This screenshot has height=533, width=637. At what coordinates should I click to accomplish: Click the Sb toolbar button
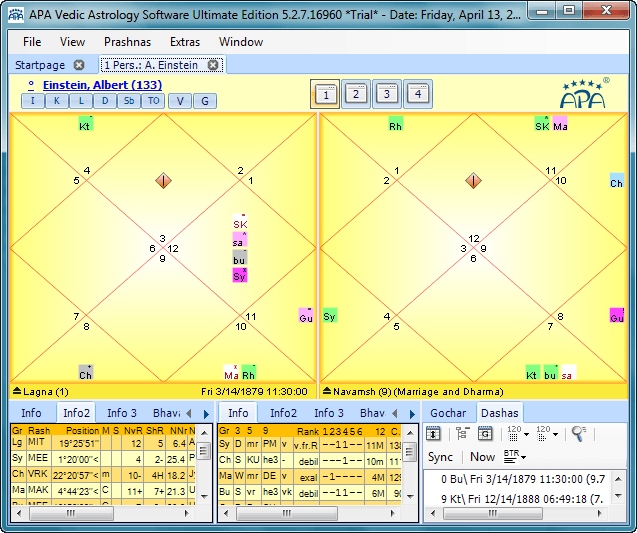[129, 101]
